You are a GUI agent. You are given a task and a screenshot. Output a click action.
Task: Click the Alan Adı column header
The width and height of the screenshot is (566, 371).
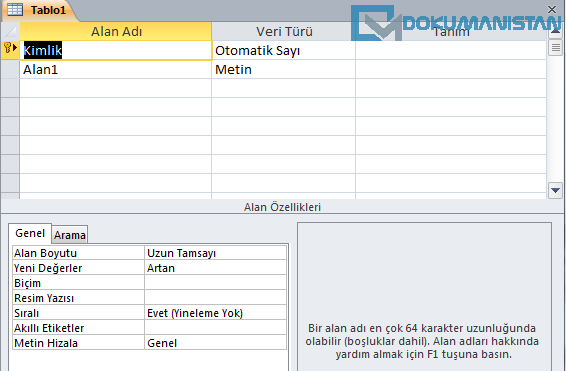pos(116,31)
